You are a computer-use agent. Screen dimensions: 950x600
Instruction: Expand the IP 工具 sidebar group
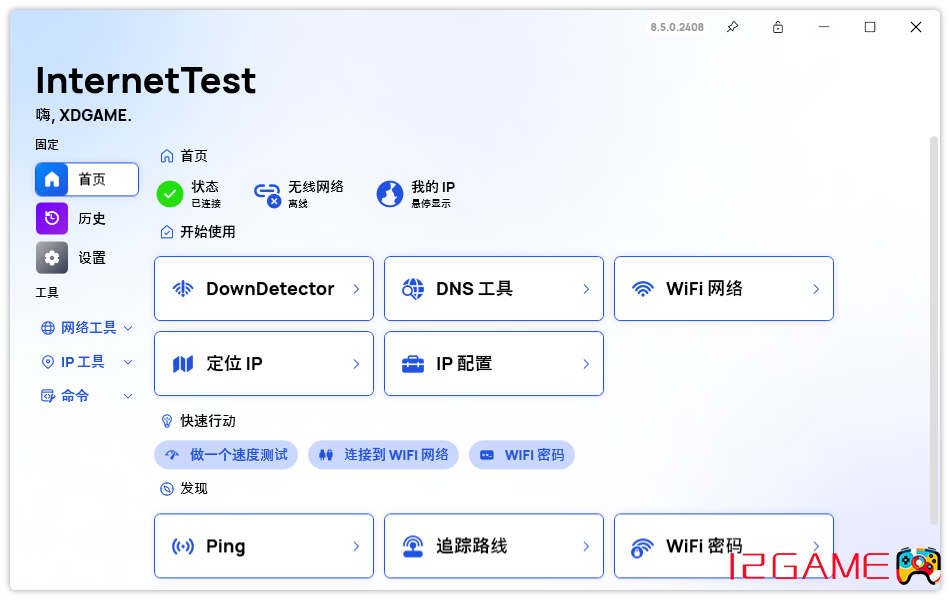click(87, 362)
